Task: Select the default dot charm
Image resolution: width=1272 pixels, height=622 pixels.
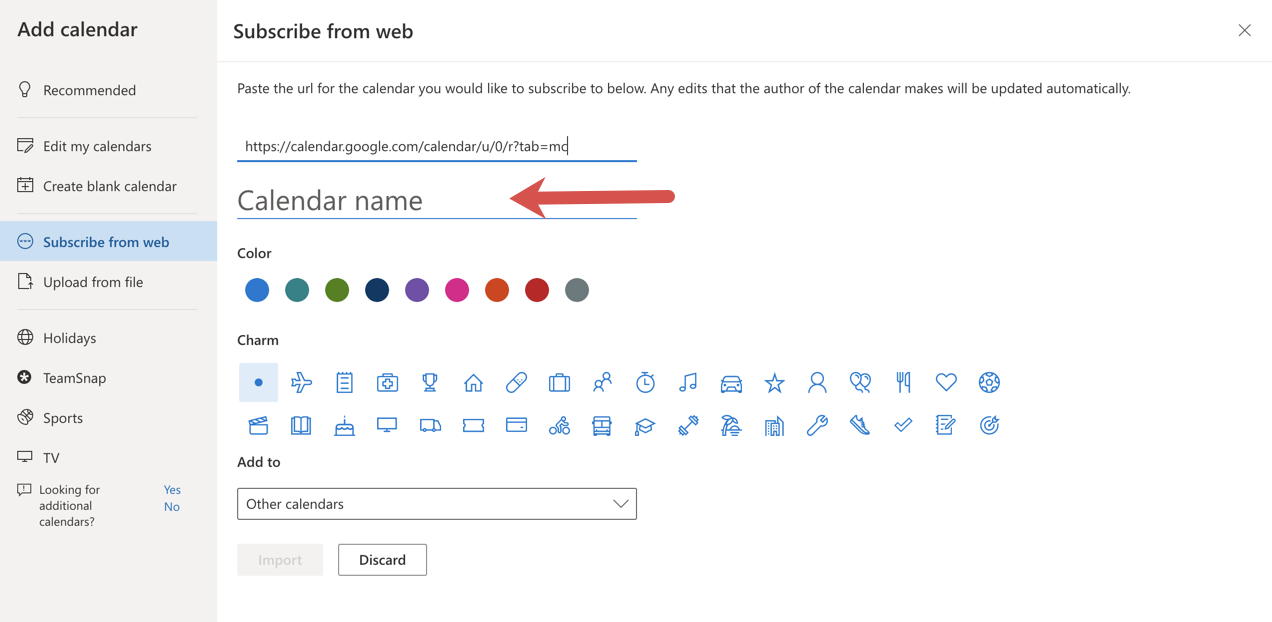Action: [x=258, y=382]
